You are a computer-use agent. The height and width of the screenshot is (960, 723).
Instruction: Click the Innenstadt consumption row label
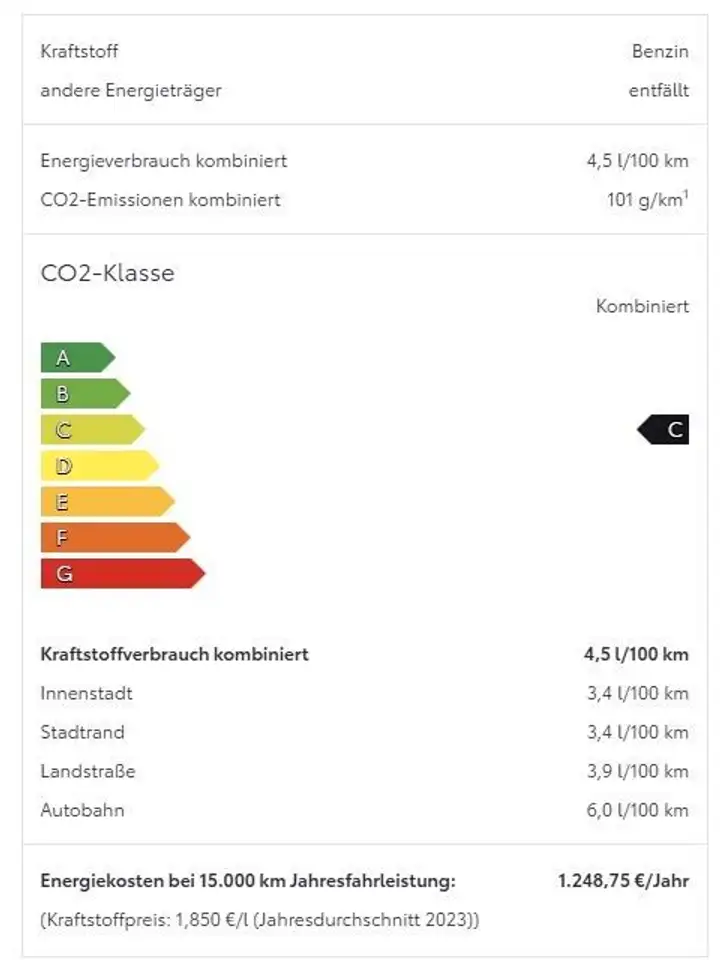(86, 693)
